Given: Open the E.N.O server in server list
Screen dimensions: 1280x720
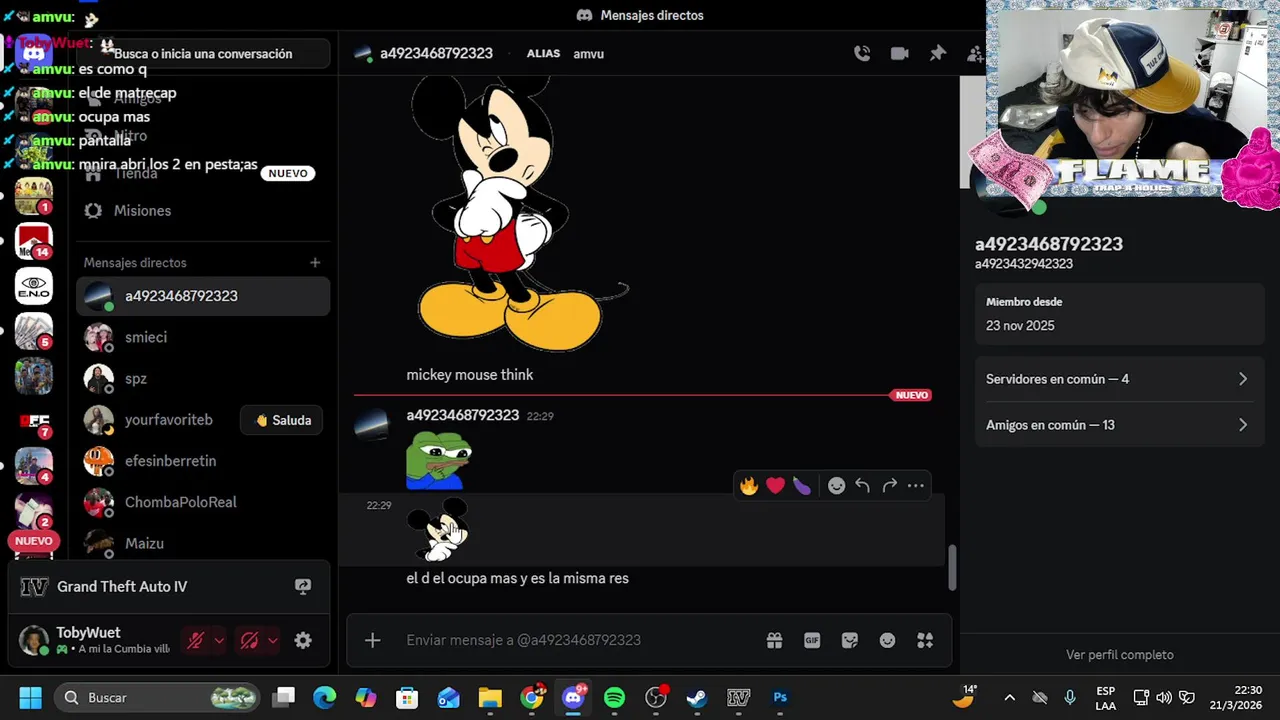Looking at the screenshot, I should click(33, 287).
